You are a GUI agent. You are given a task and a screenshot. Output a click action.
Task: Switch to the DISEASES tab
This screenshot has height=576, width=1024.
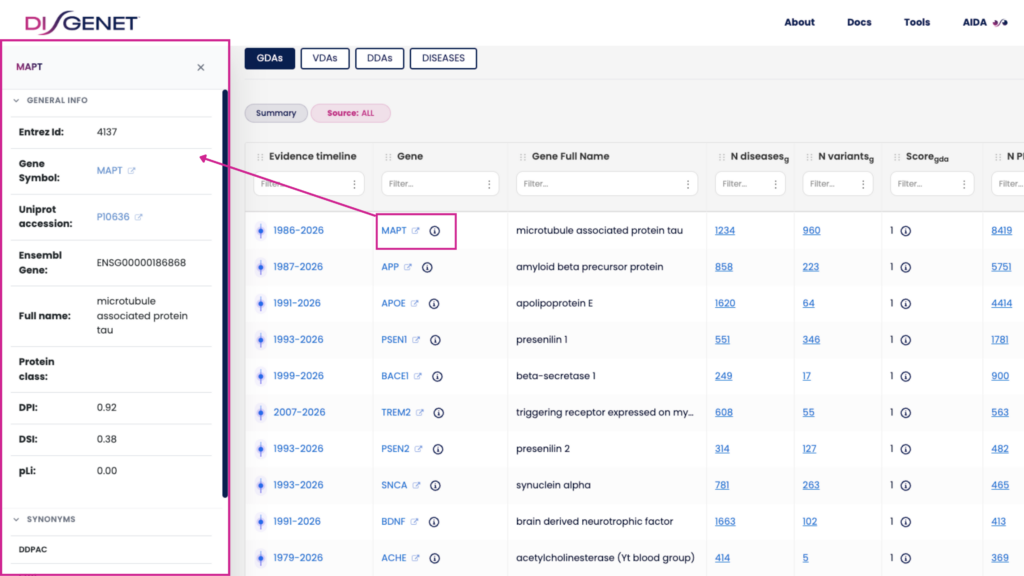[x=443, y=58]
